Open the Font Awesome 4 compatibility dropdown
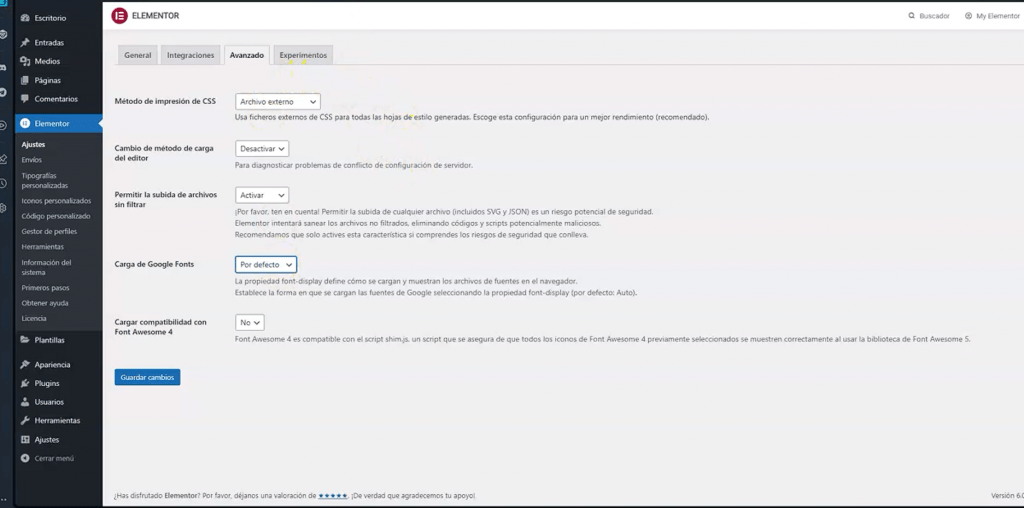 [249, 323]
